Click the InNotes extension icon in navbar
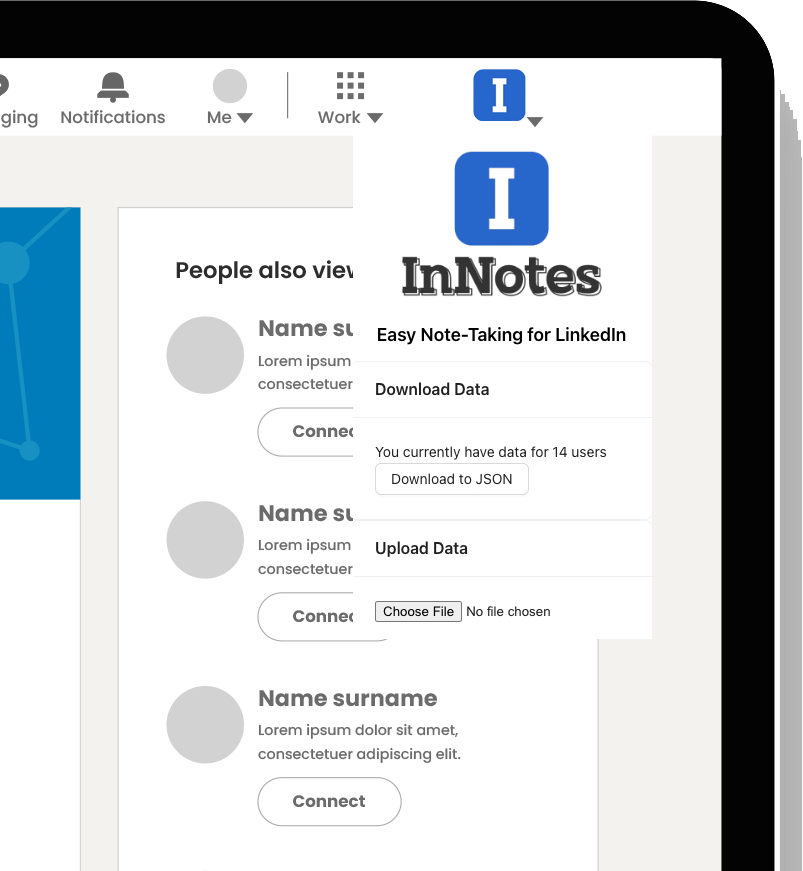803x871 pixels. (499, 95)
